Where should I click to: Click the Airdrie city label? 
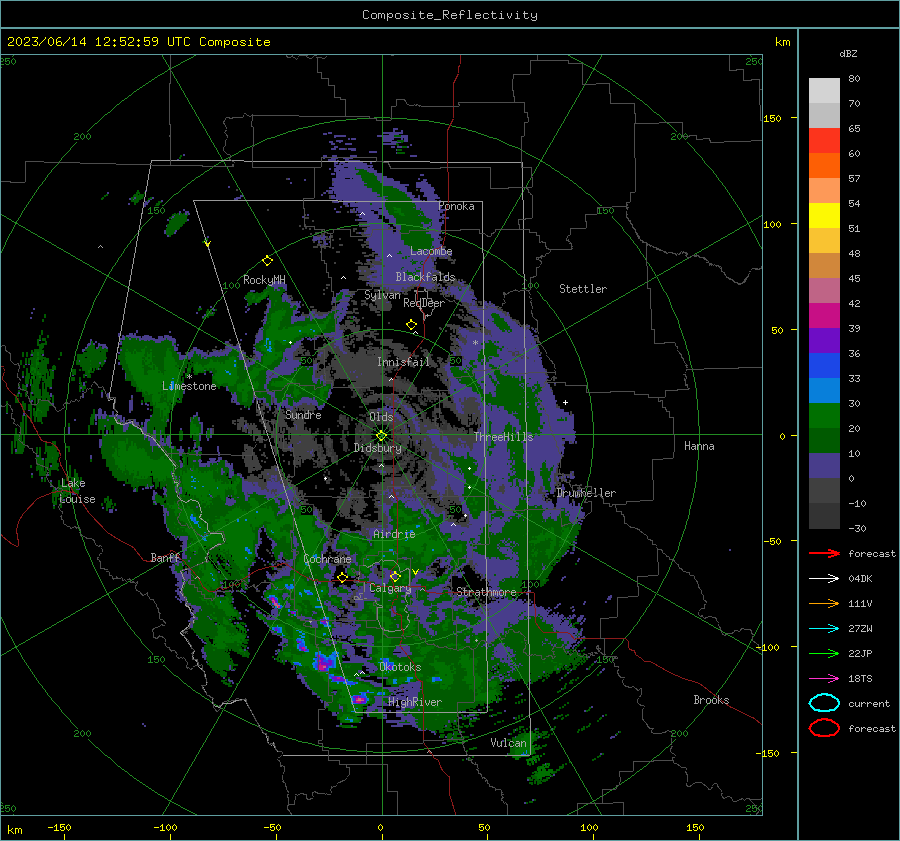click(x=394, y=534)
